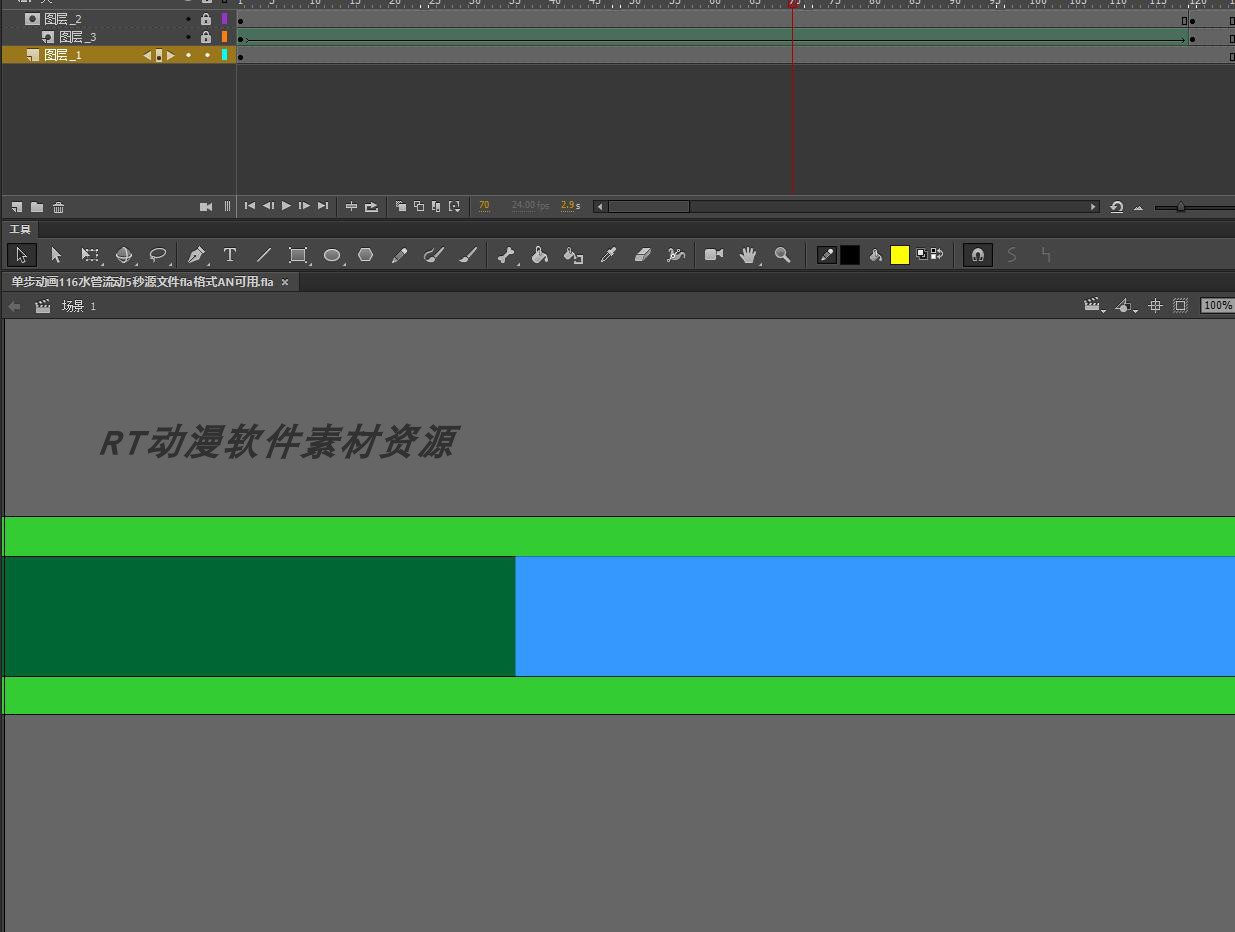The height and width of the screenshot is (932, 1235).
Task: Select the Hand tool
Action: [x=748, y=255]
